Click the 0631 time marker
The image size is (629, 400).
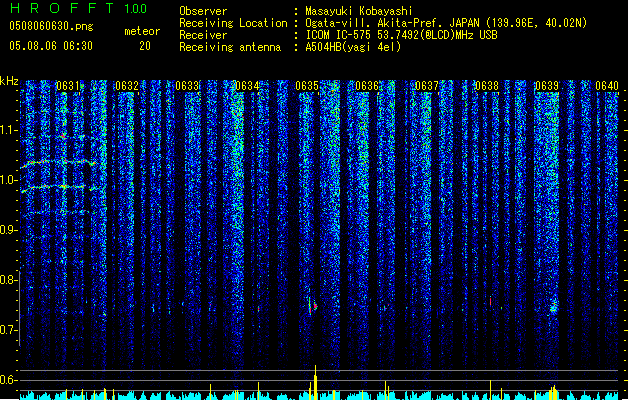tap(68, 86)
